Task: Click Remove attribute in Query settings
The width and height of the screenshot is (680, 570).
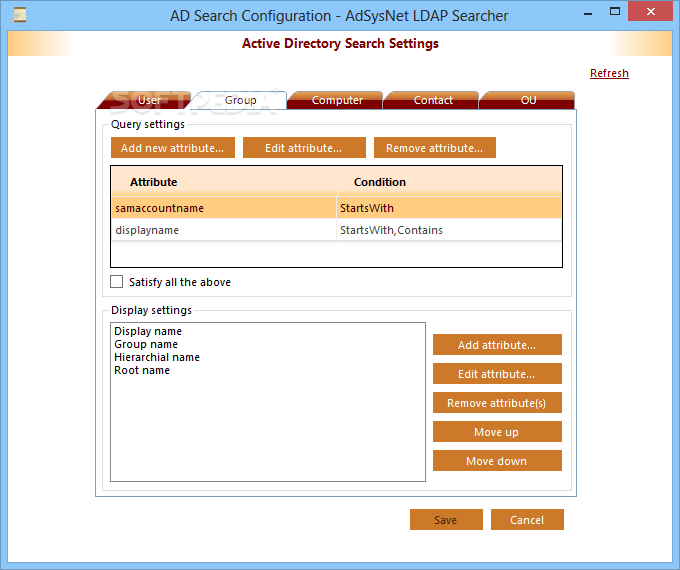Action: click(435, 148)
